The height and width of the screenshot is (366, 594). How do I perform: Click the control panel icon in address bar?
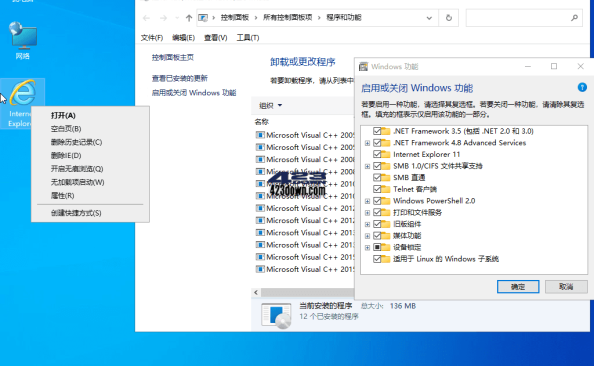[x=203, y=18]
